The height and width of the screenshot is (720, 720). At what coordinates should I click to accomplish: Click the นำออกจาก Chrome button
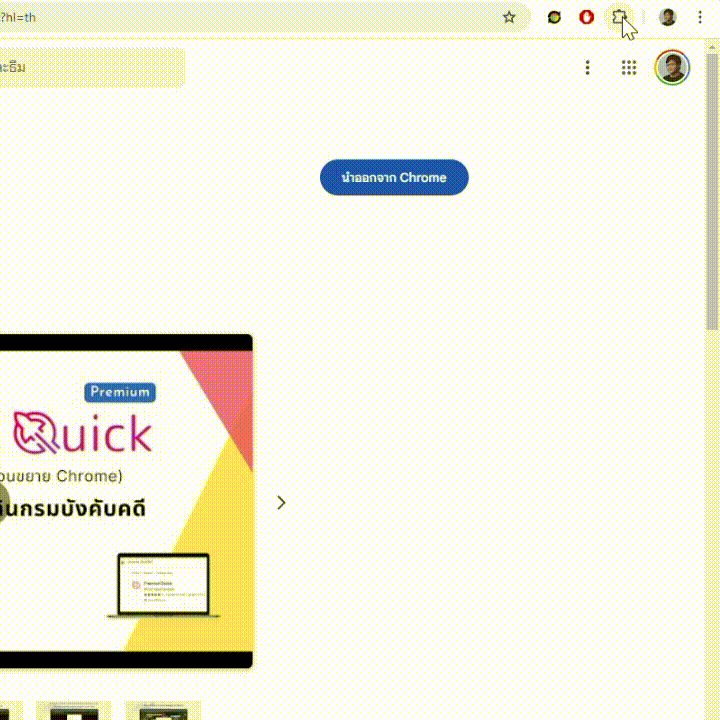(x=394, y=177)
